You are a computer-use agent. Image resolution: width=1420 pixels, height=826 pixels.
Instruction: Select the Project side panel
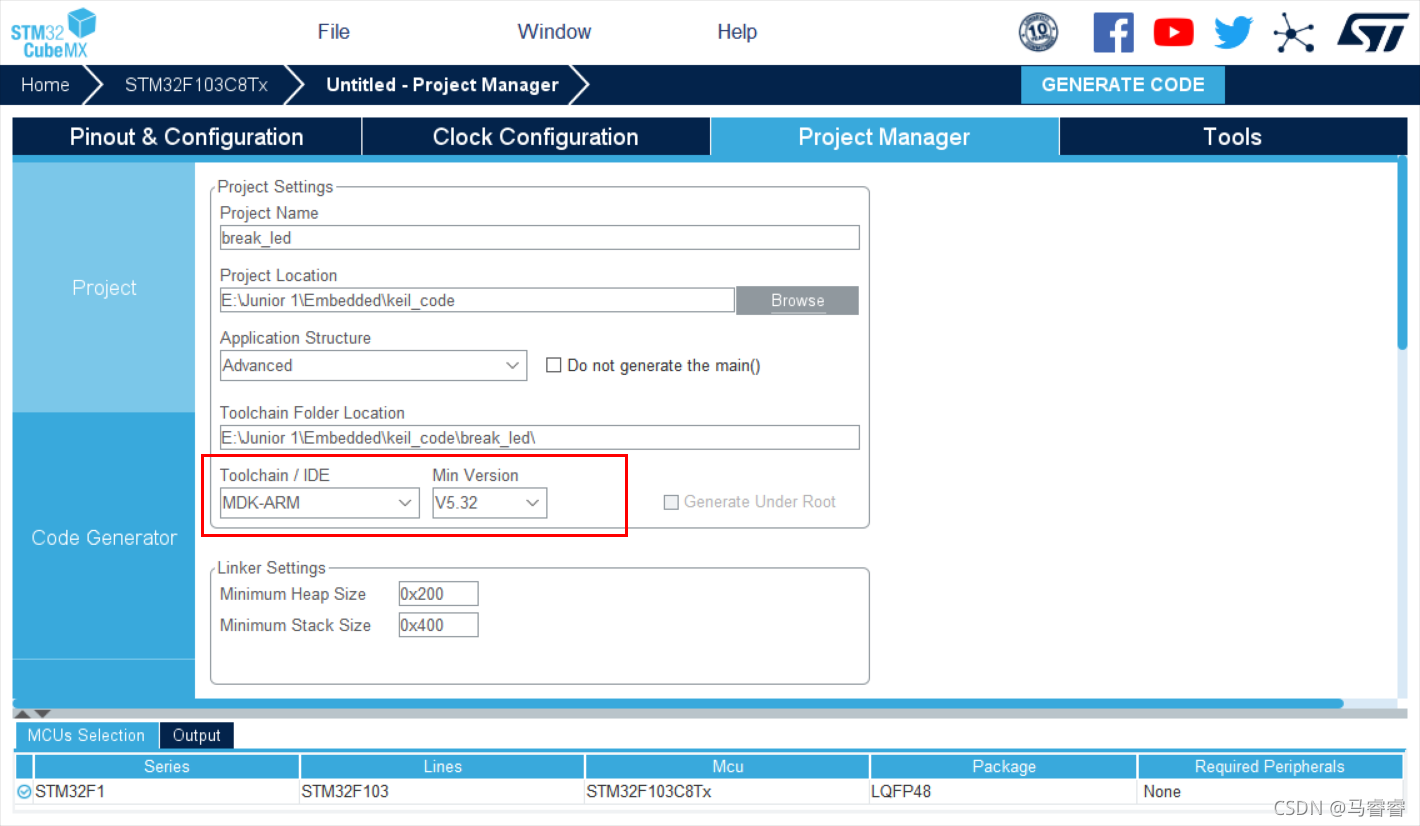pyautogui.click(x=104, y=288)
